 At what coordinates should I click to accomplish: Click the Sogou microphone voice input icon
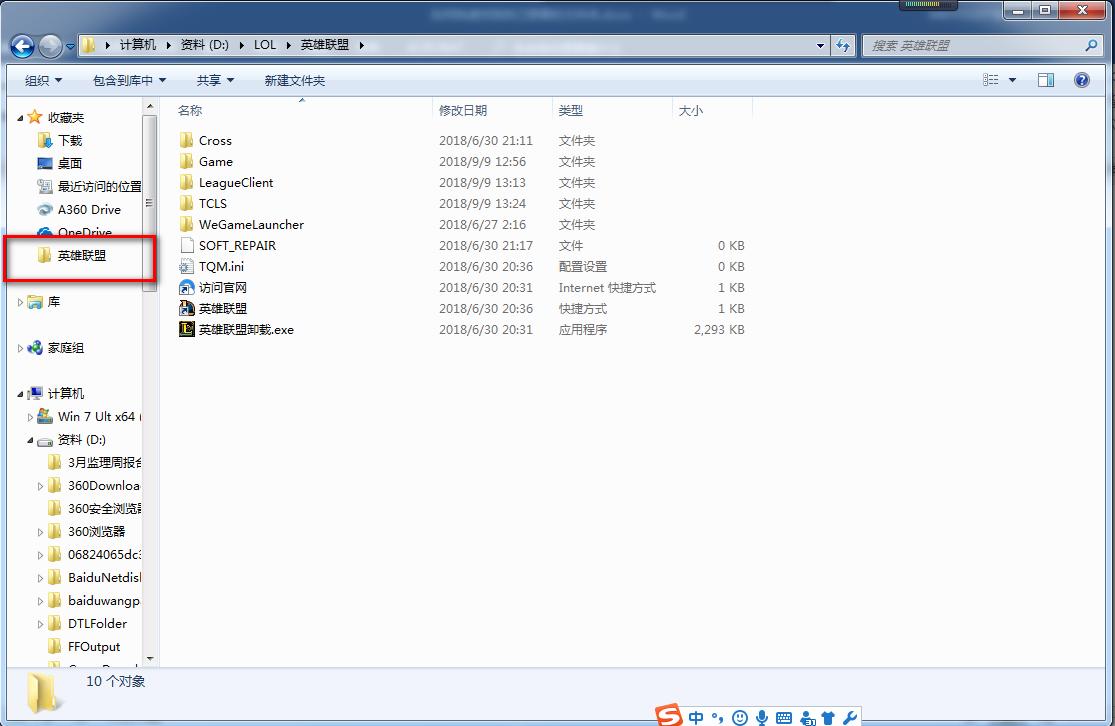point(762,717)
